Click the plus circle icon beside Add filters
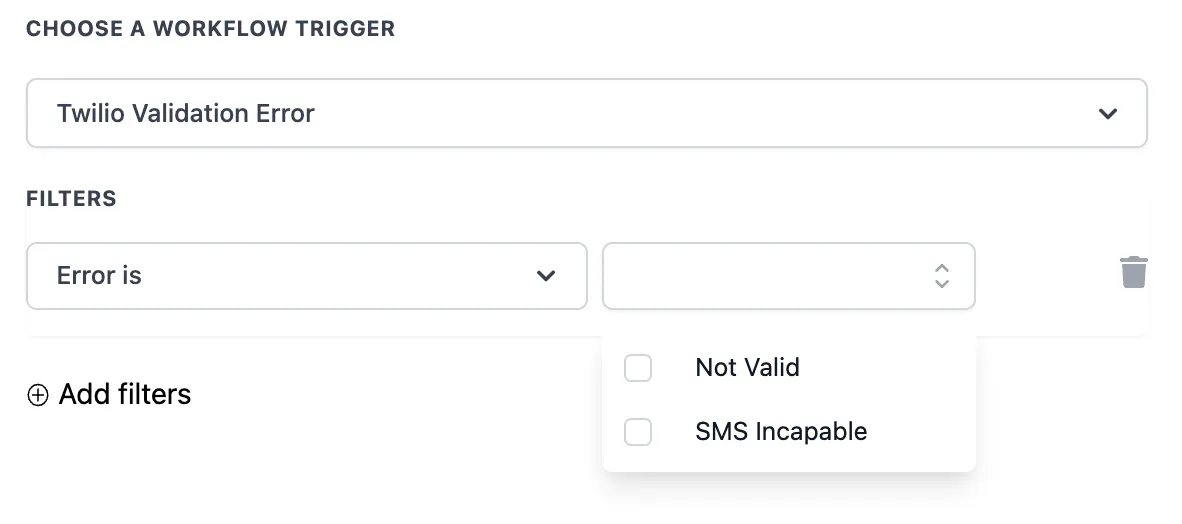Viewport: 1182px width, 524px height. point(38,395)
